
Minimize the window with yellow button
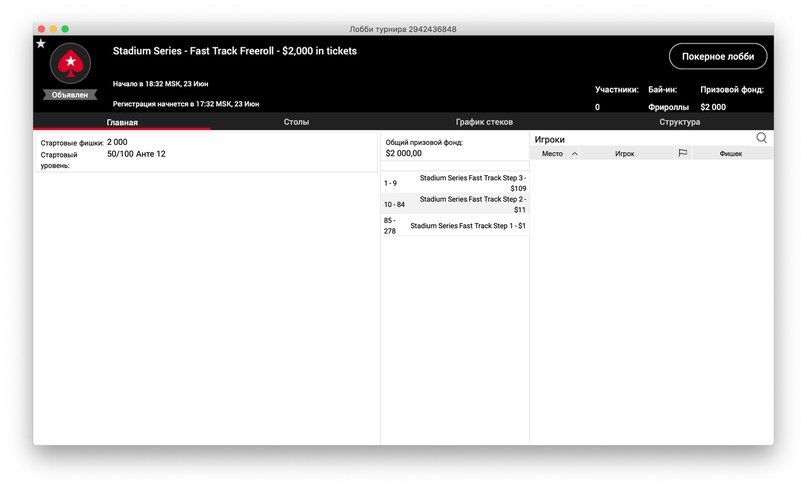(x=54, y=29)
